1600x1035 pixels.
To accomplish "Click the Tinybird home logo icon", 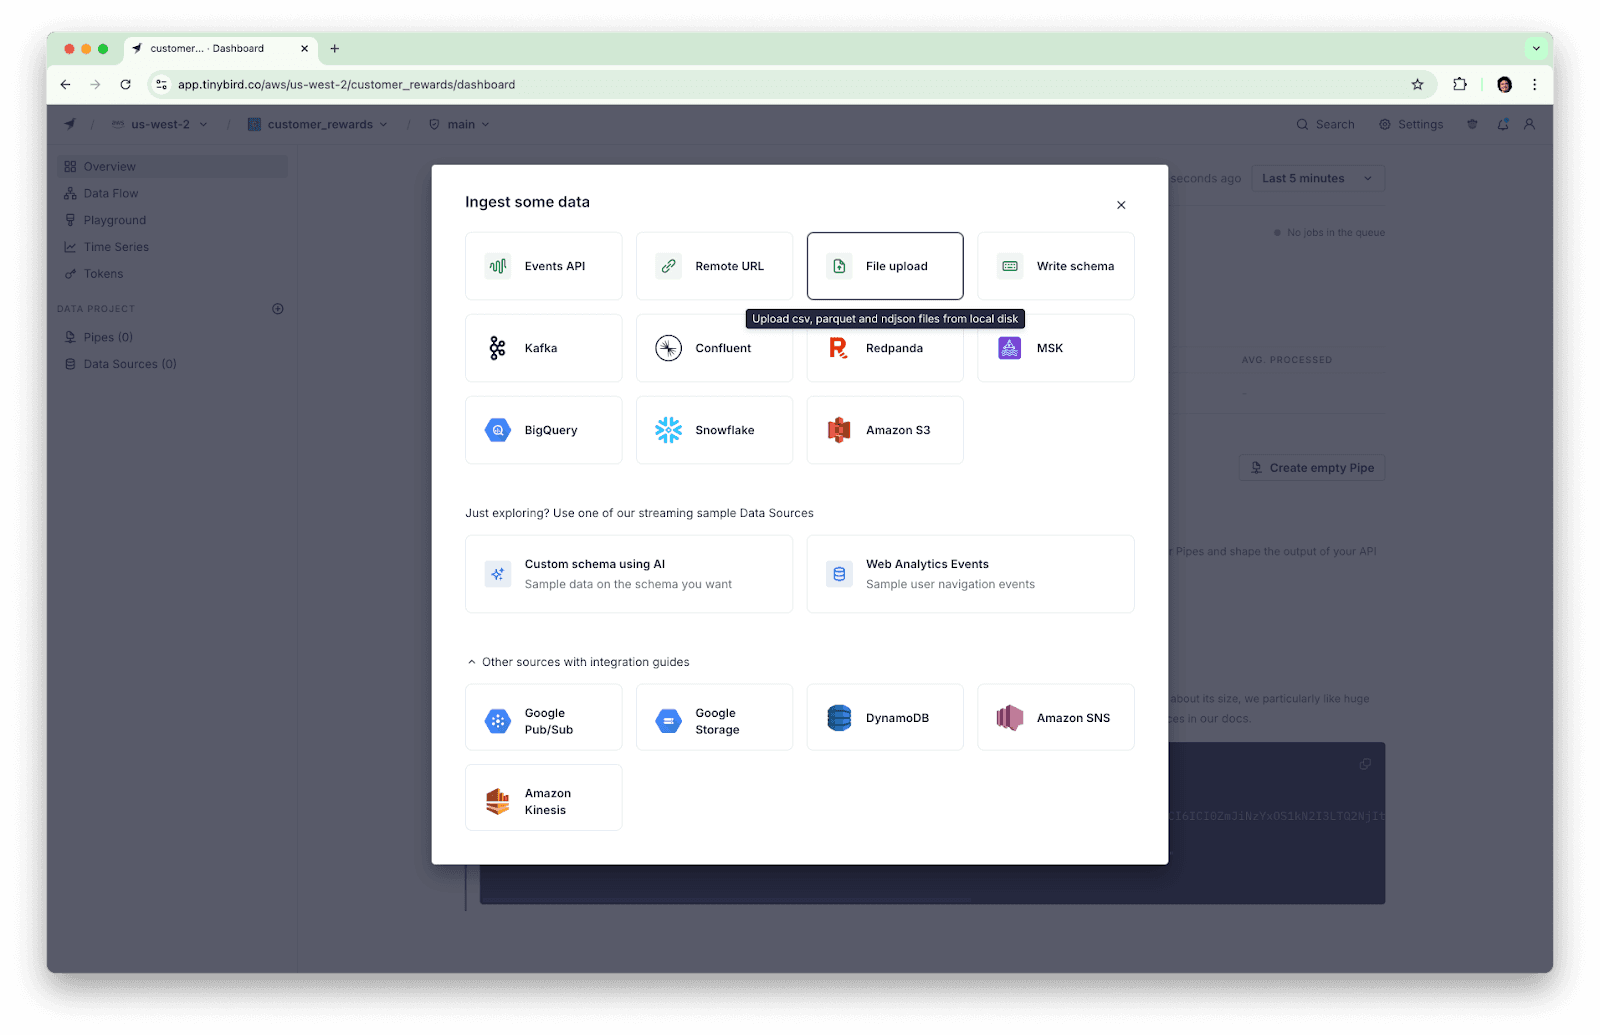I will (x=70, y=124).
